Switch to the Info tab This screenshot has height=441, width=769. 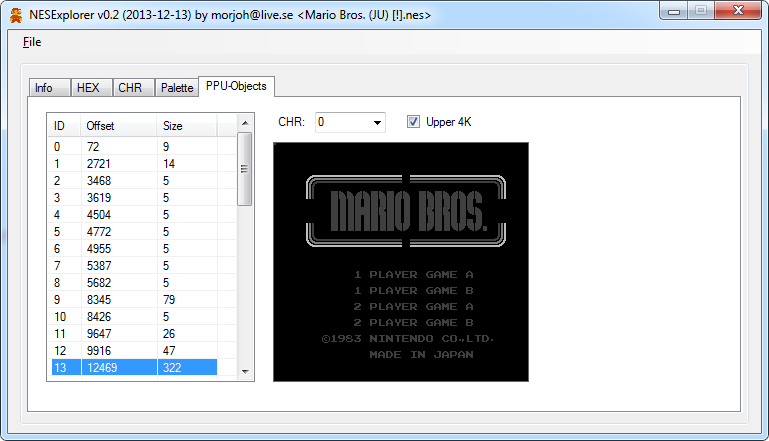point(49,87)
